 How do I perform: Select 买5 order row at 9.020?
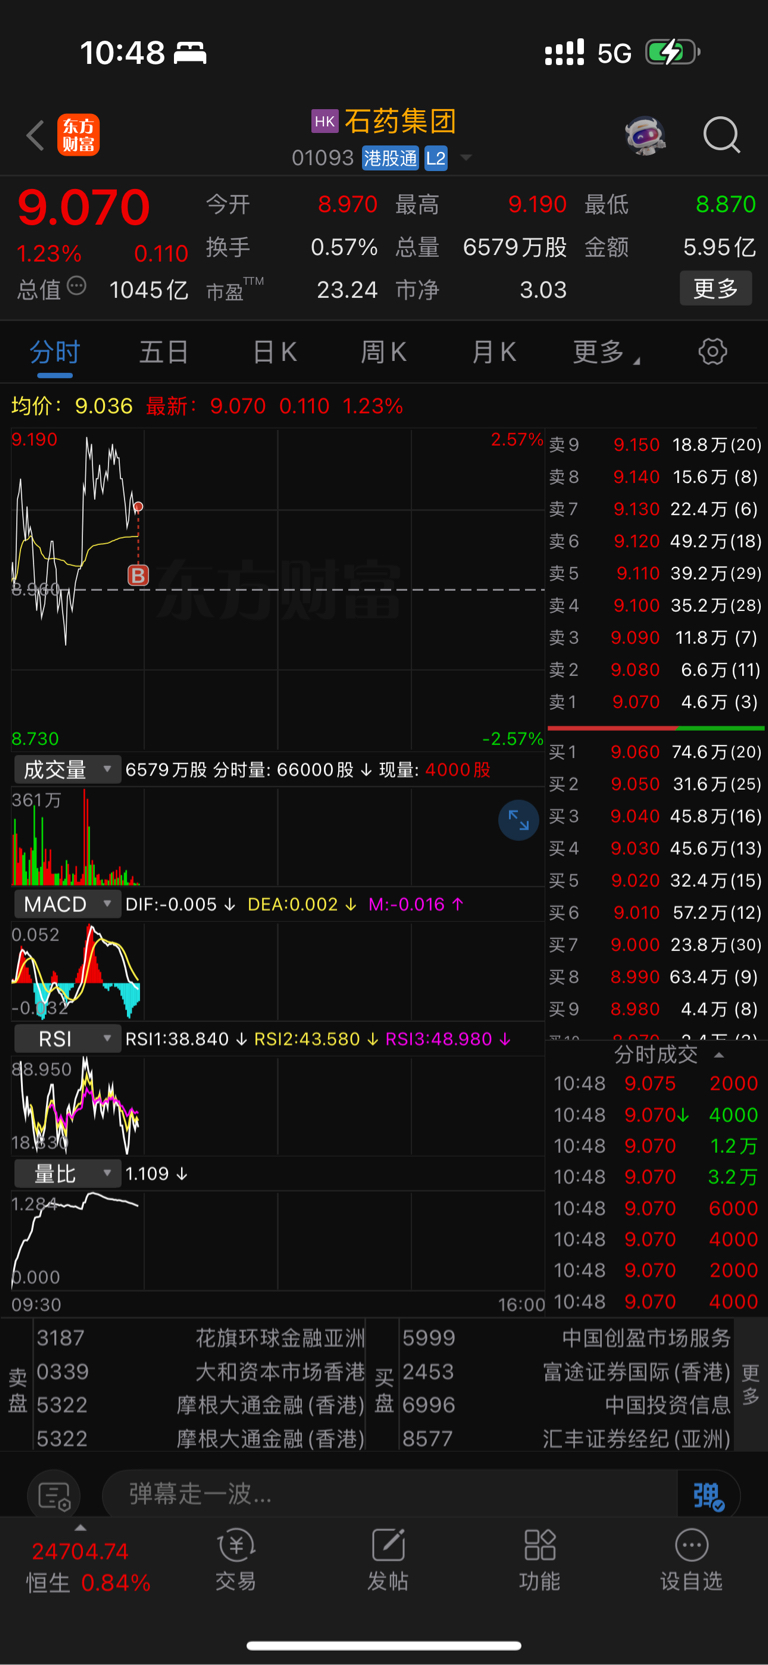pyautogui.click(x=655, y=881)
